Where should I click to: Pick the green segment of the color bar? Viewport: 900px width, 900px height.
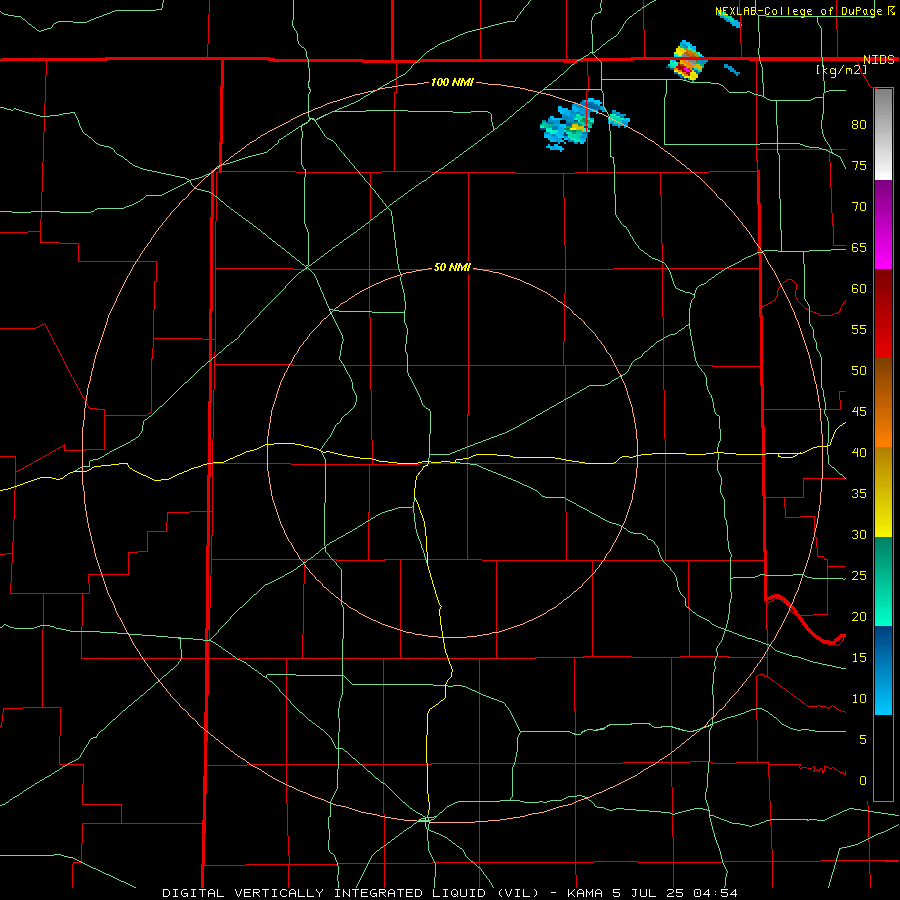coord(883,581)
